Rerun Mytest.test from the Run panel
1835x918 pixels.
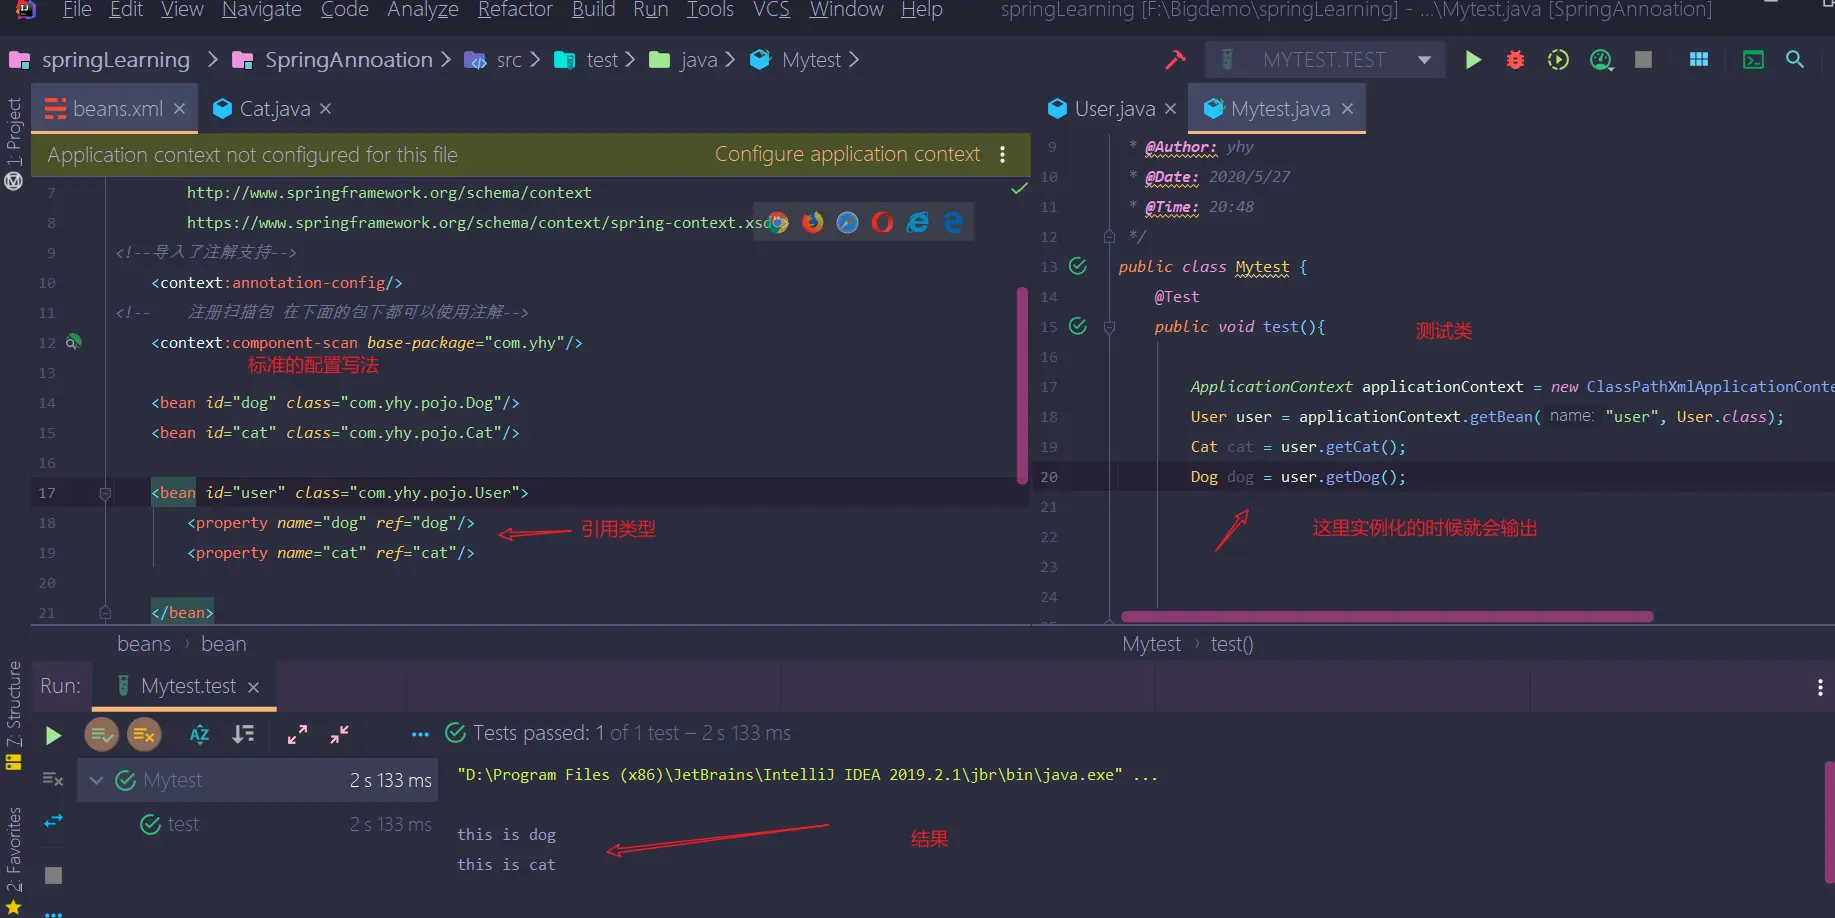(53, 736)
